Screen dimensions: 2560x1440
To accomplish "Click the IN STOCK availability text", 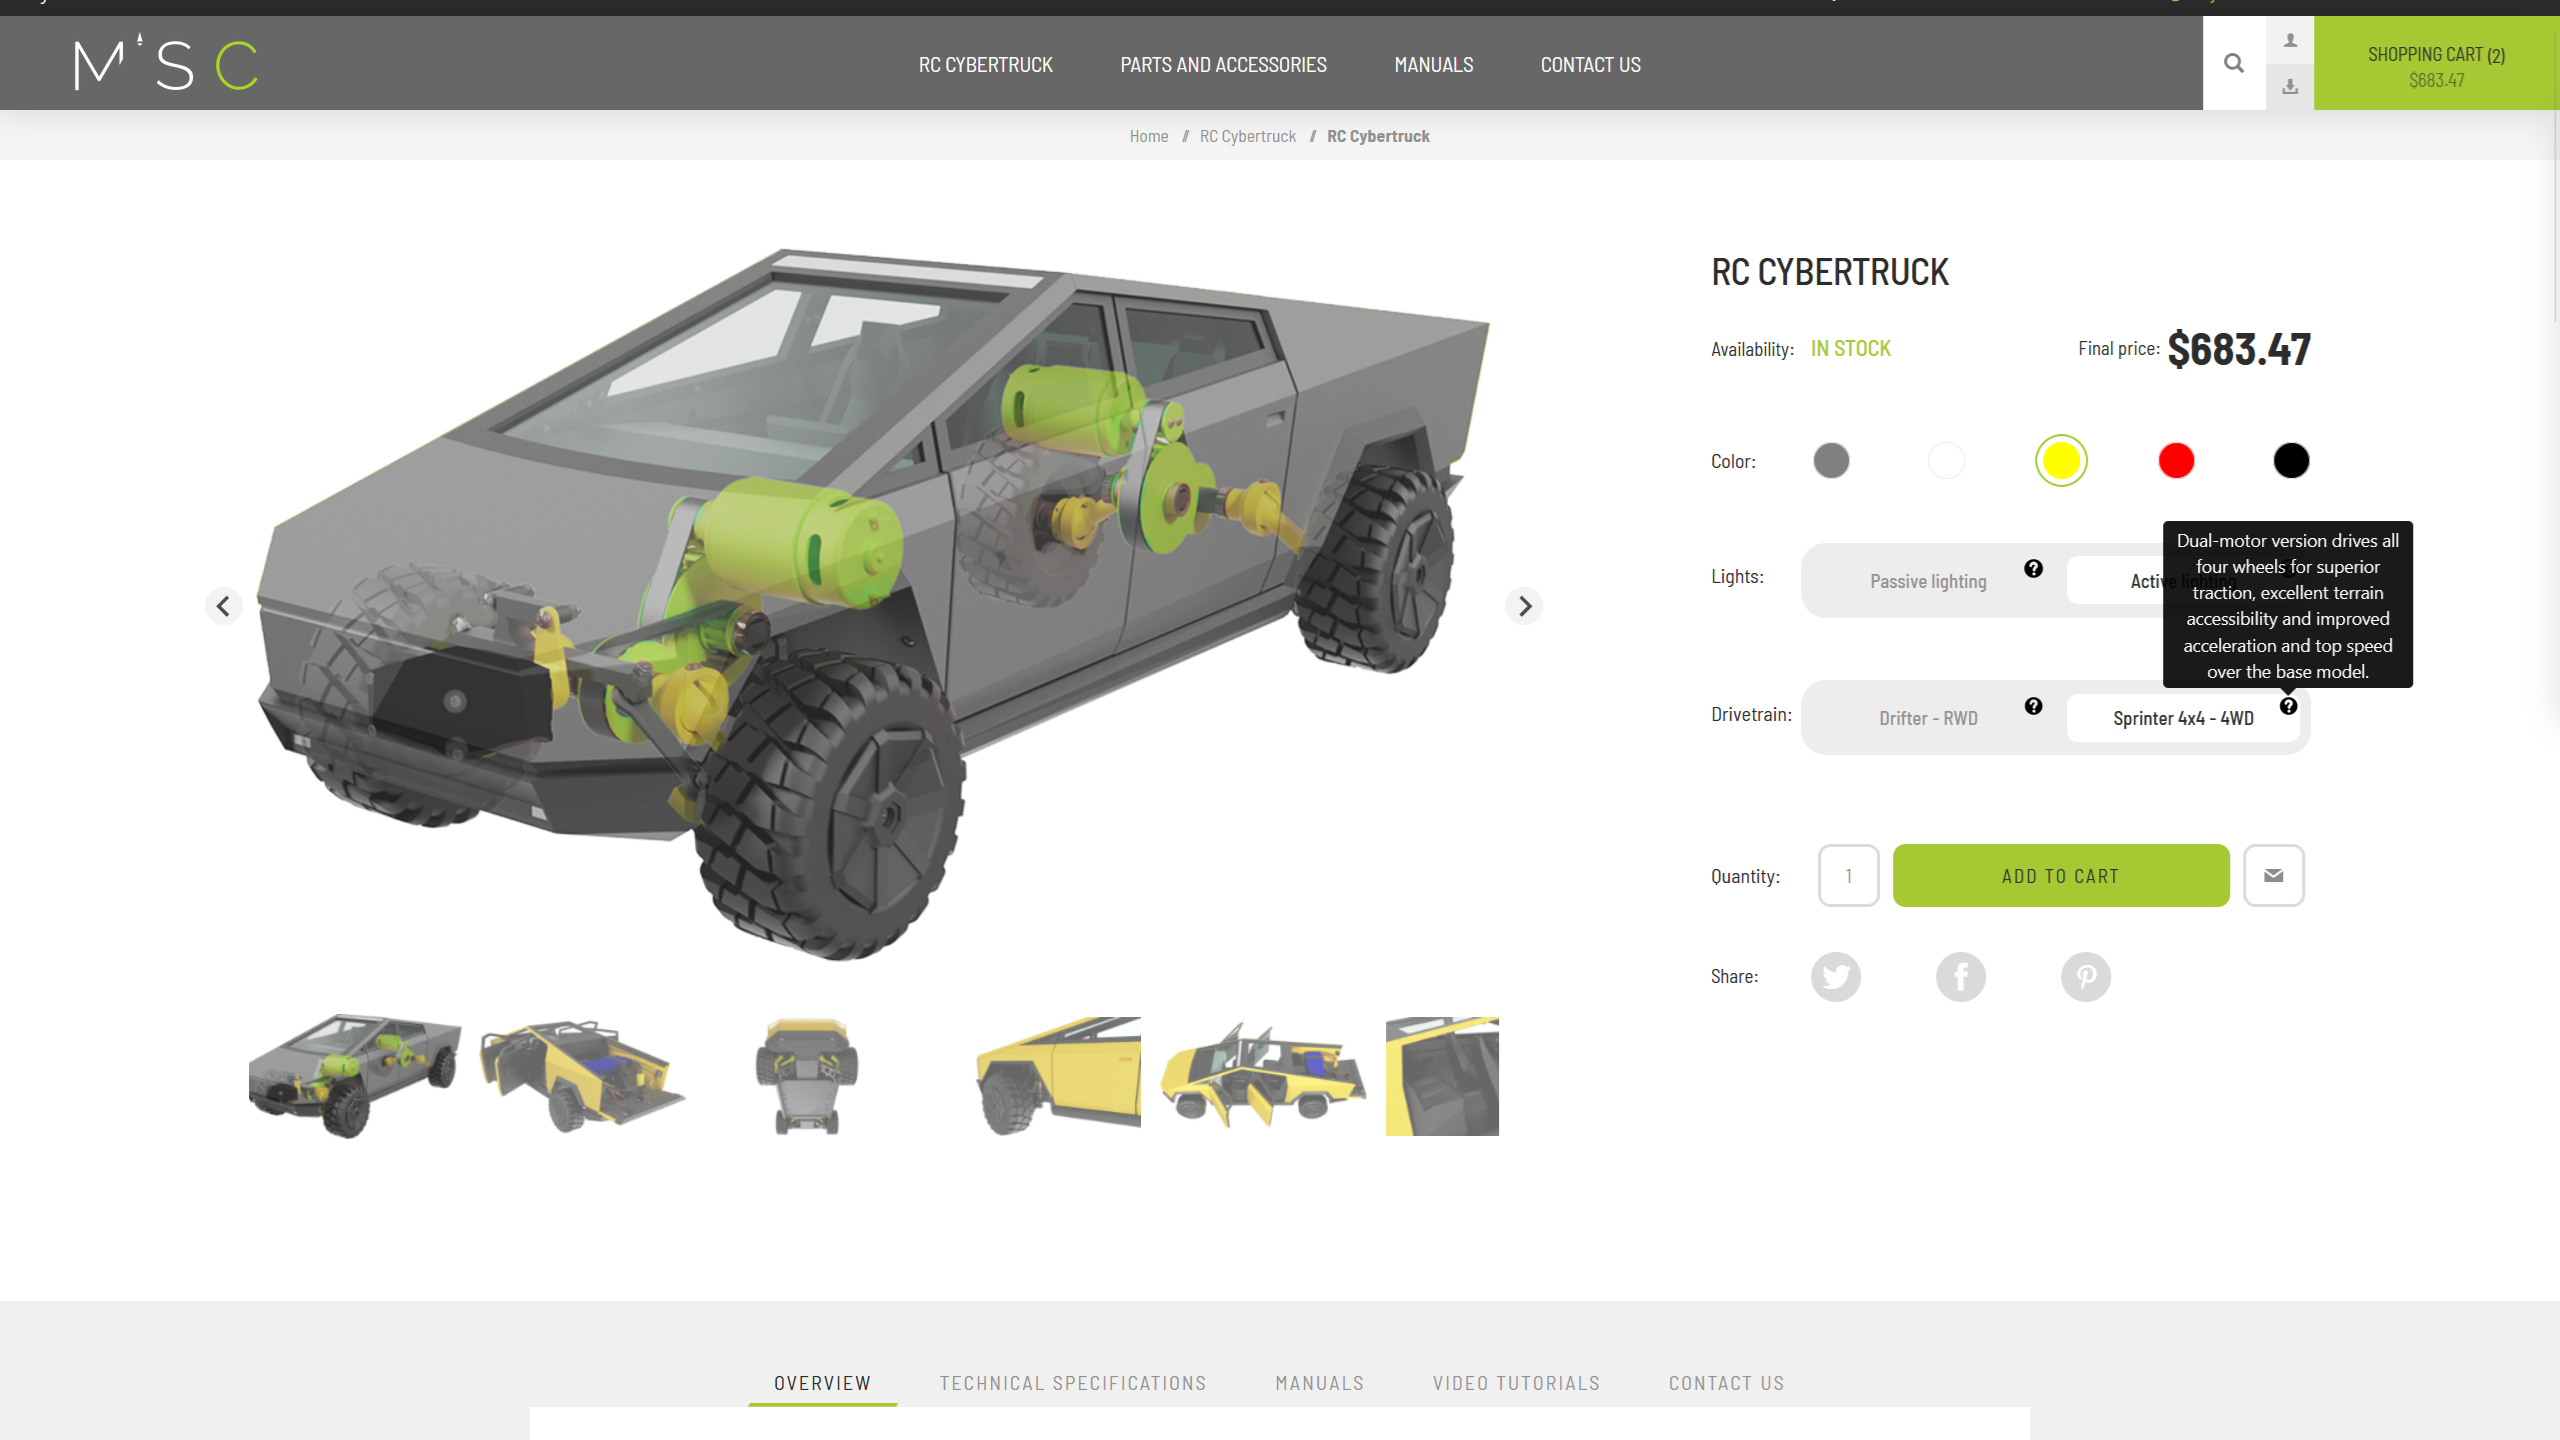I will point(1850,348).
